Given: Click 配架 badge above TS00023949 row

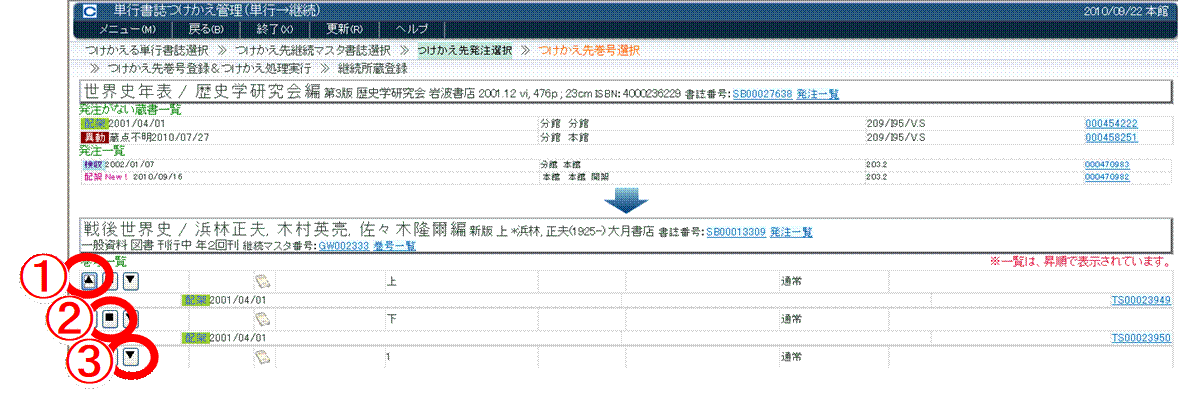Looking at the screenshot, I should 197,301.
